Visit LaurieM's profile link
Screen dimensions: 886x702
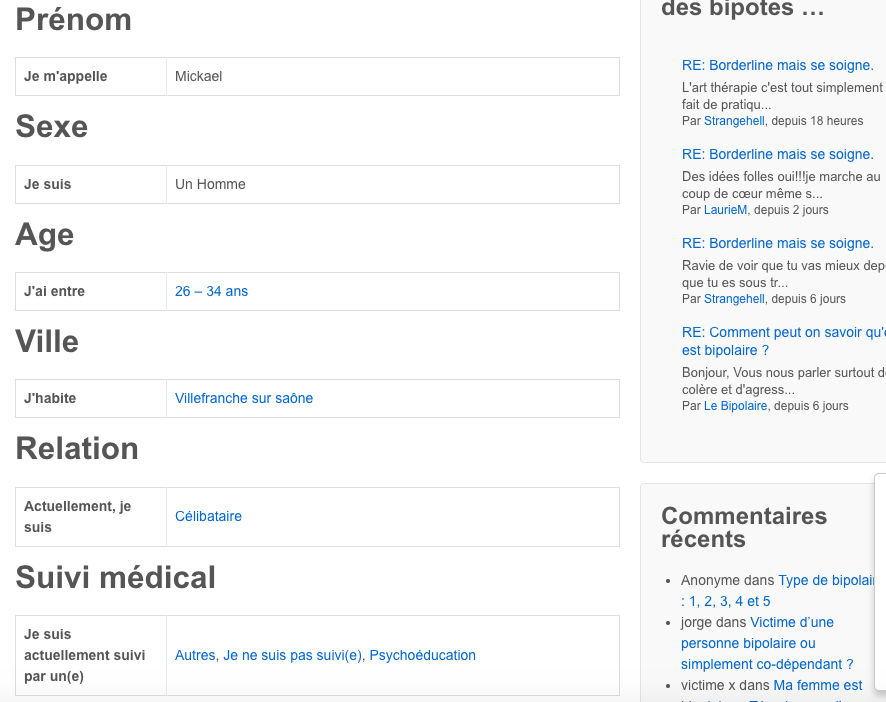point(725,210)
